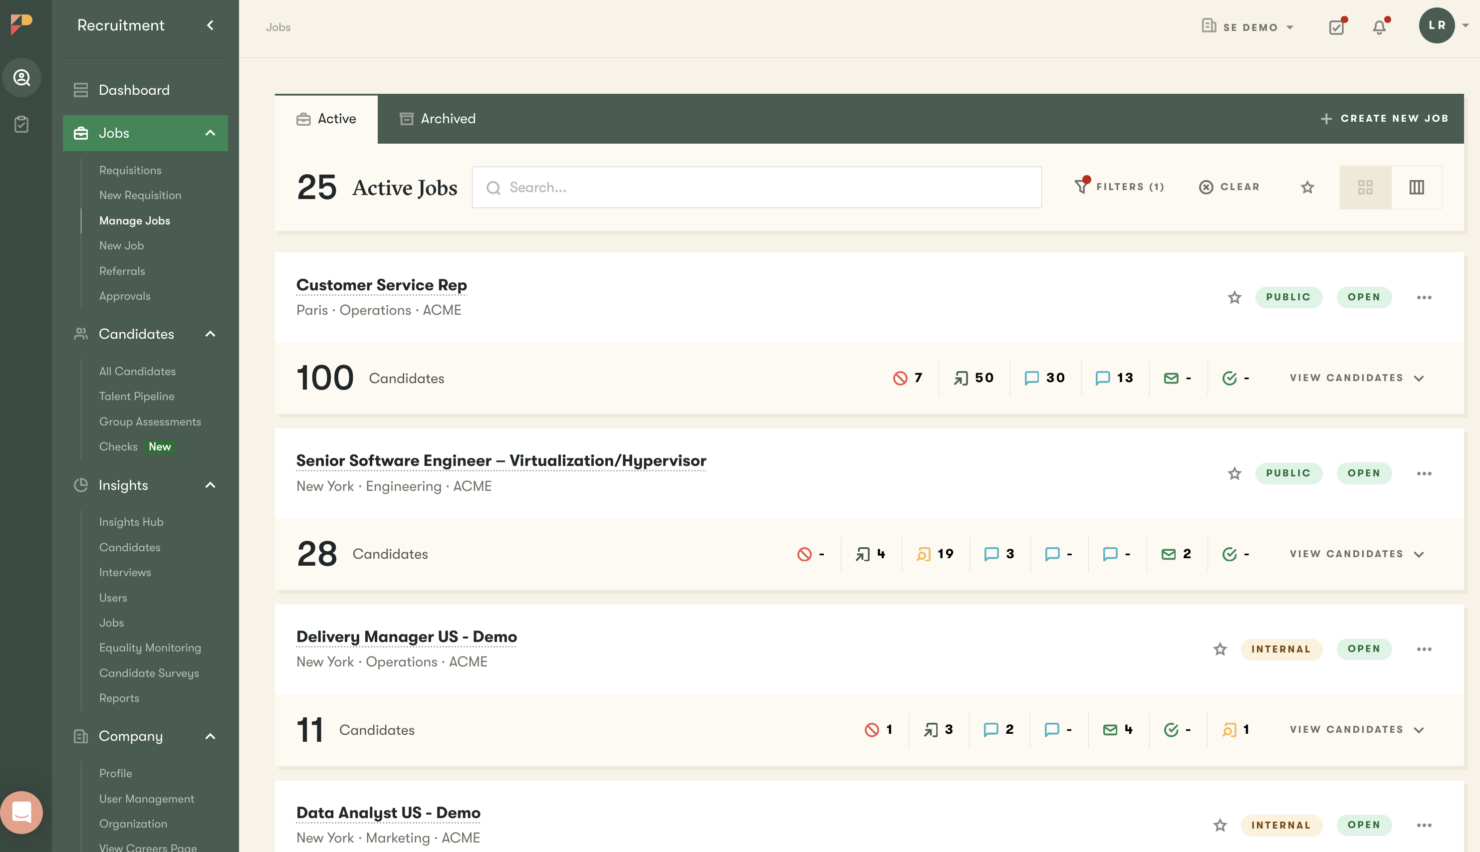Click inside the job search field
Image resolution: width=1480 pixels, height=852 pixels.
pos(757,187)
